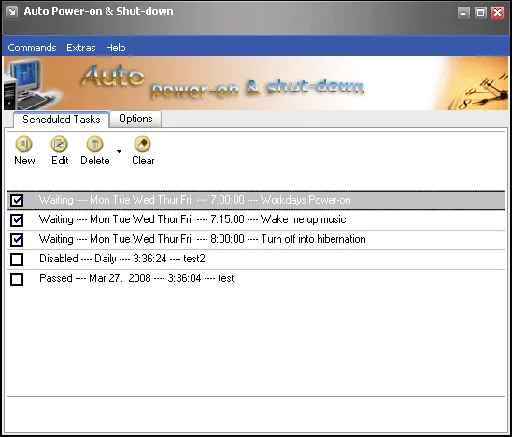Close the Auto Power-on & Shut-down window
This screenshot has height=437, width=512.
[x=498, y=13]
